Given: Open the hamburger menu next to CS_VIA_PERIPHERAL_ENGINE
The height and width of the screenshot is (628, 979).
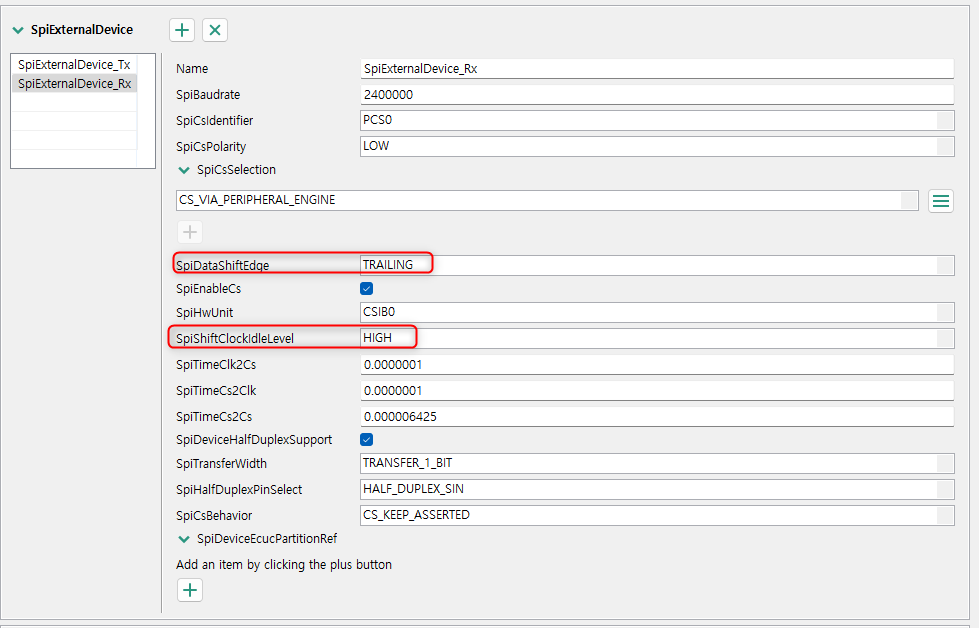Looking at the screenshot, I should pyautogui.click(x=940, y=200).
